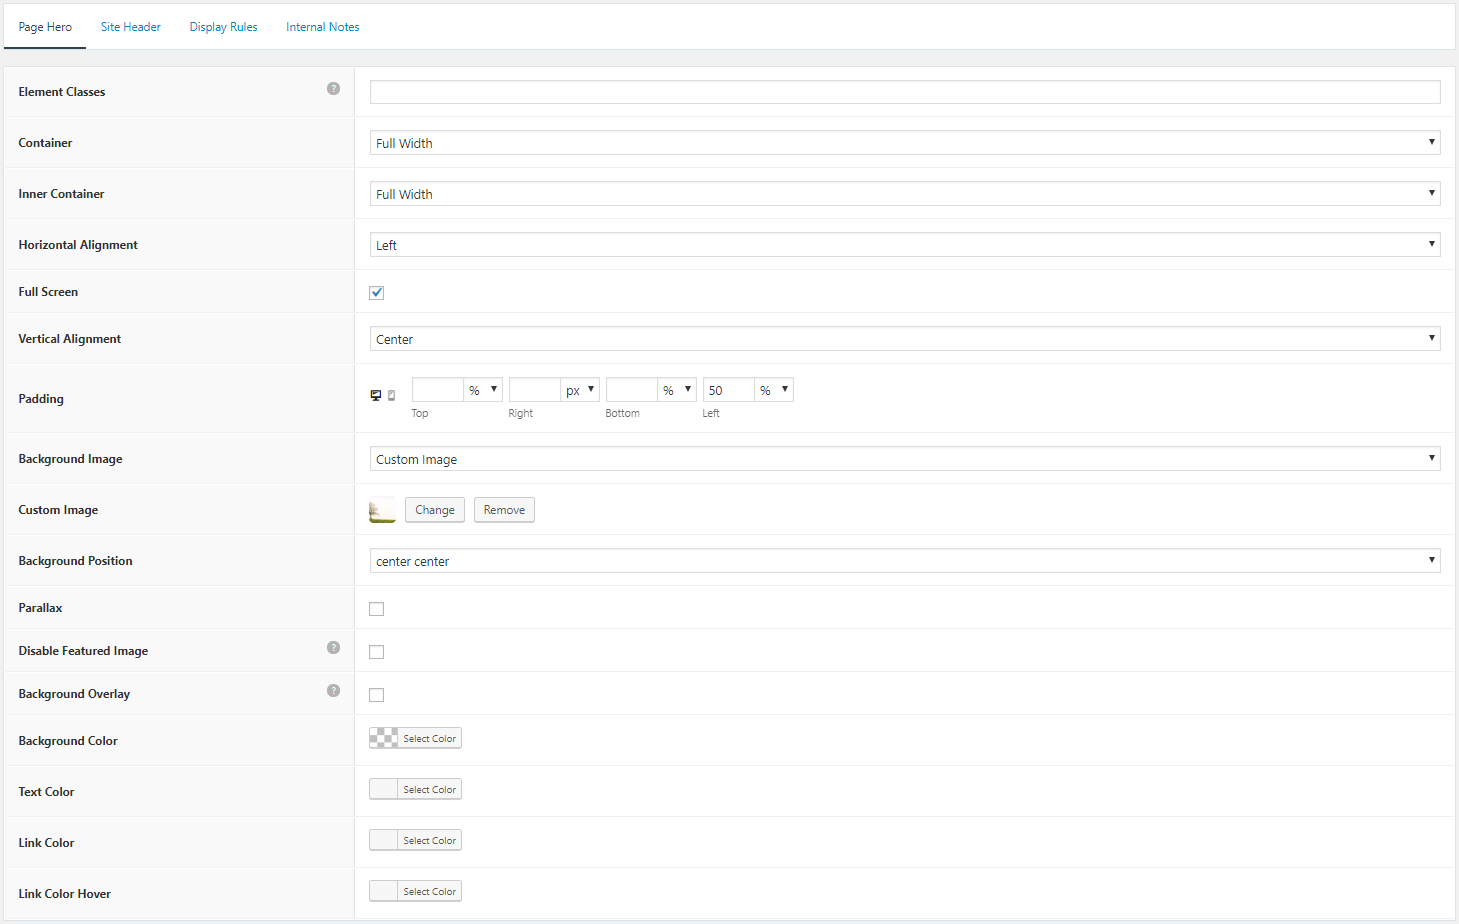This screenshot has height=924, width=1459.
Task: Open Vertical Alignment dropdown
Action: point(905,339)
